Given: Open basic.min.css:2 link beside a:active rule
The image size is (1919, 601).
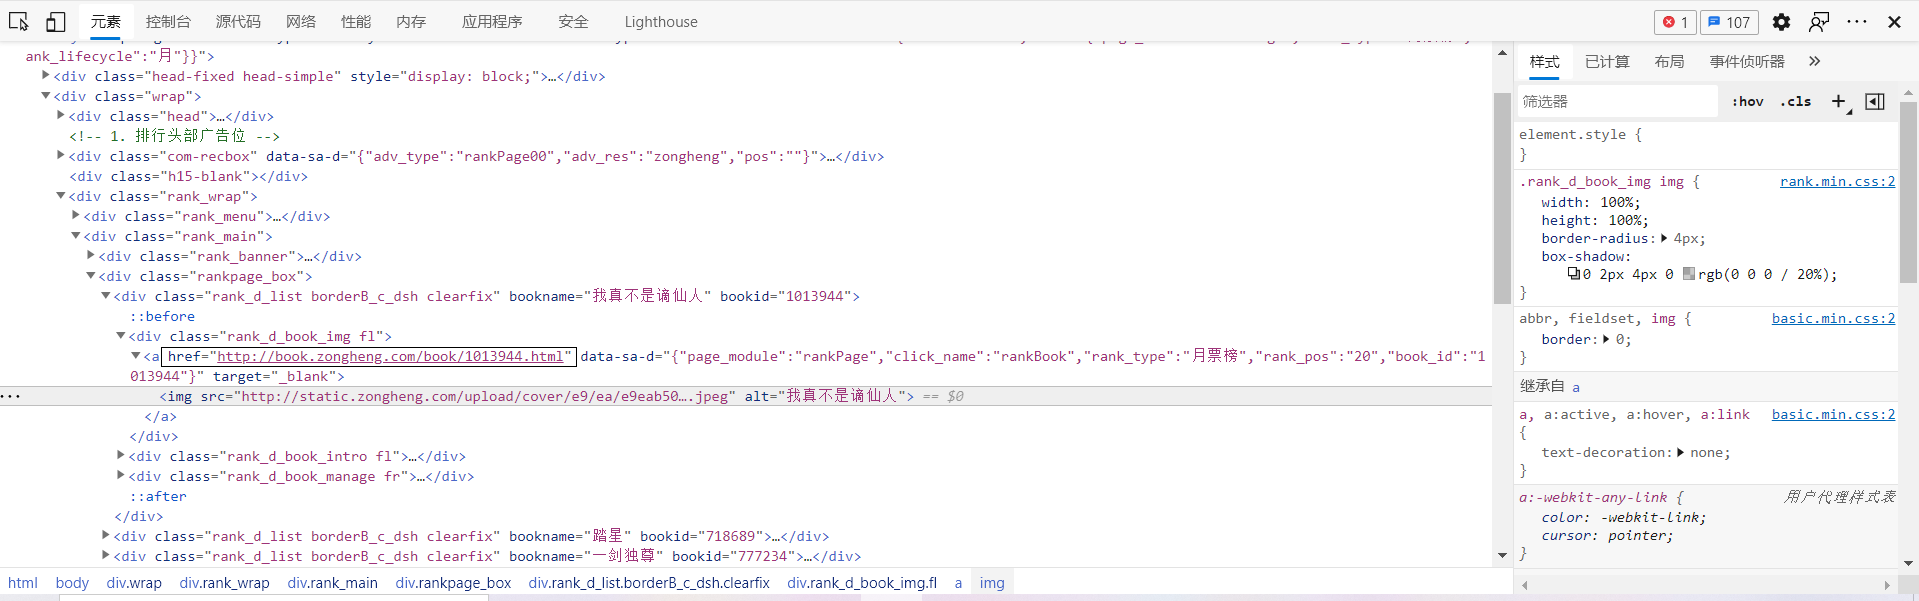Looking at the screenshot, I should (x=1833, y=414).
